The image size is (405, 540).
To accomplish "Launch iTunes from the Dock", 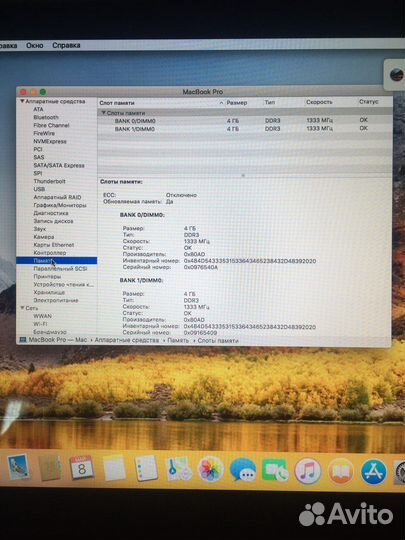I will pyautogui.click(x=308, y=471).
